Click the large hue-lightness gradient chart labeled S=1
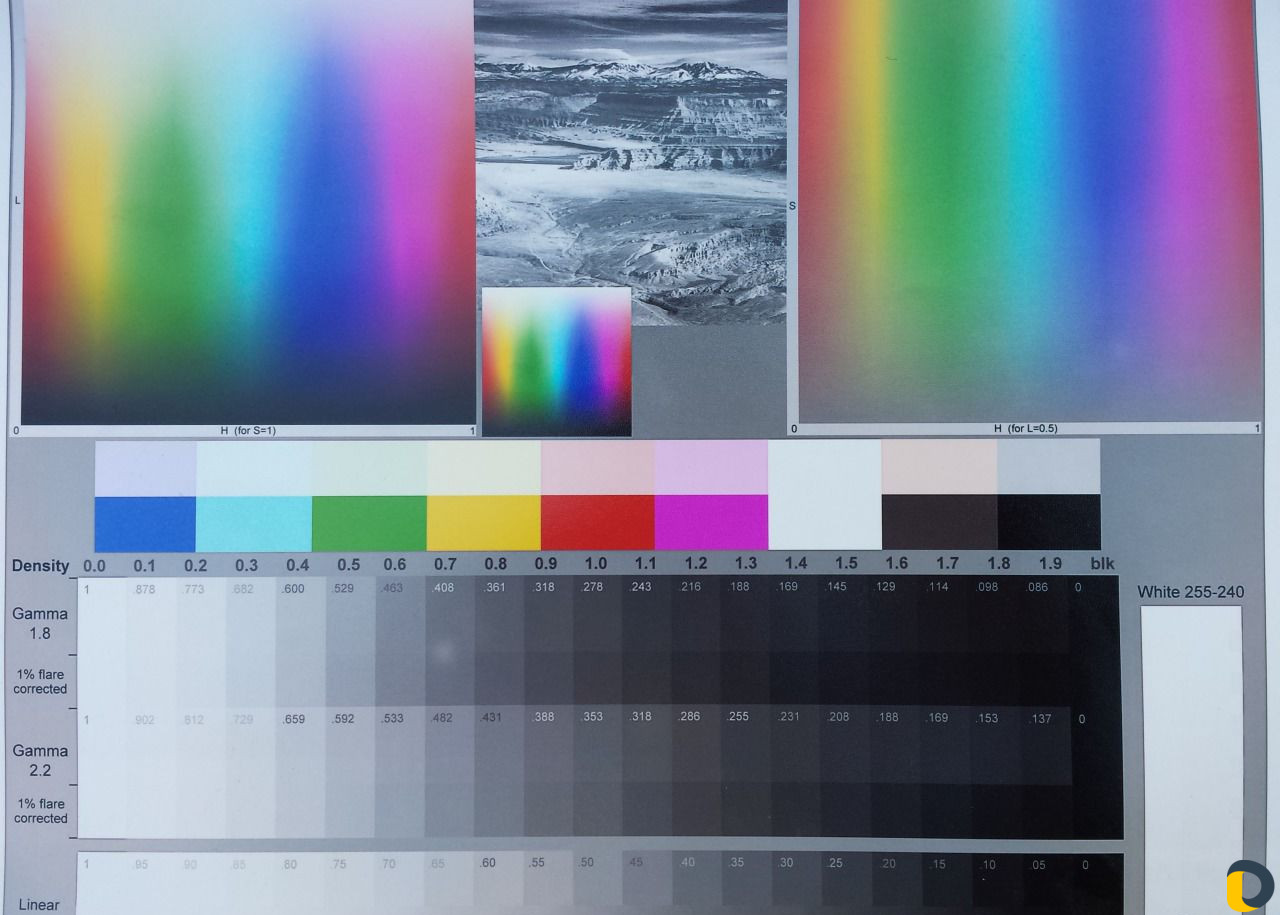 tap(248, 212)
